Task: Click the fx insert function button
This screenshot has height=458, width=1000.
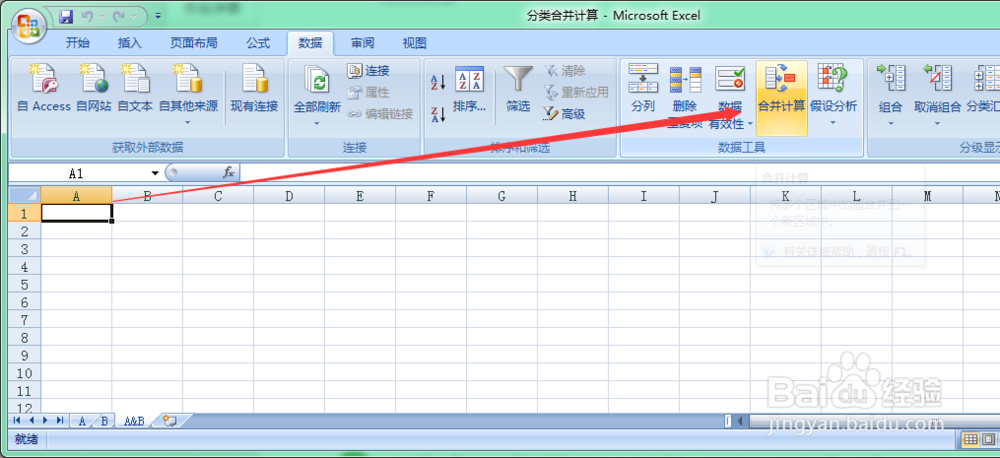Action: point(228,173)
